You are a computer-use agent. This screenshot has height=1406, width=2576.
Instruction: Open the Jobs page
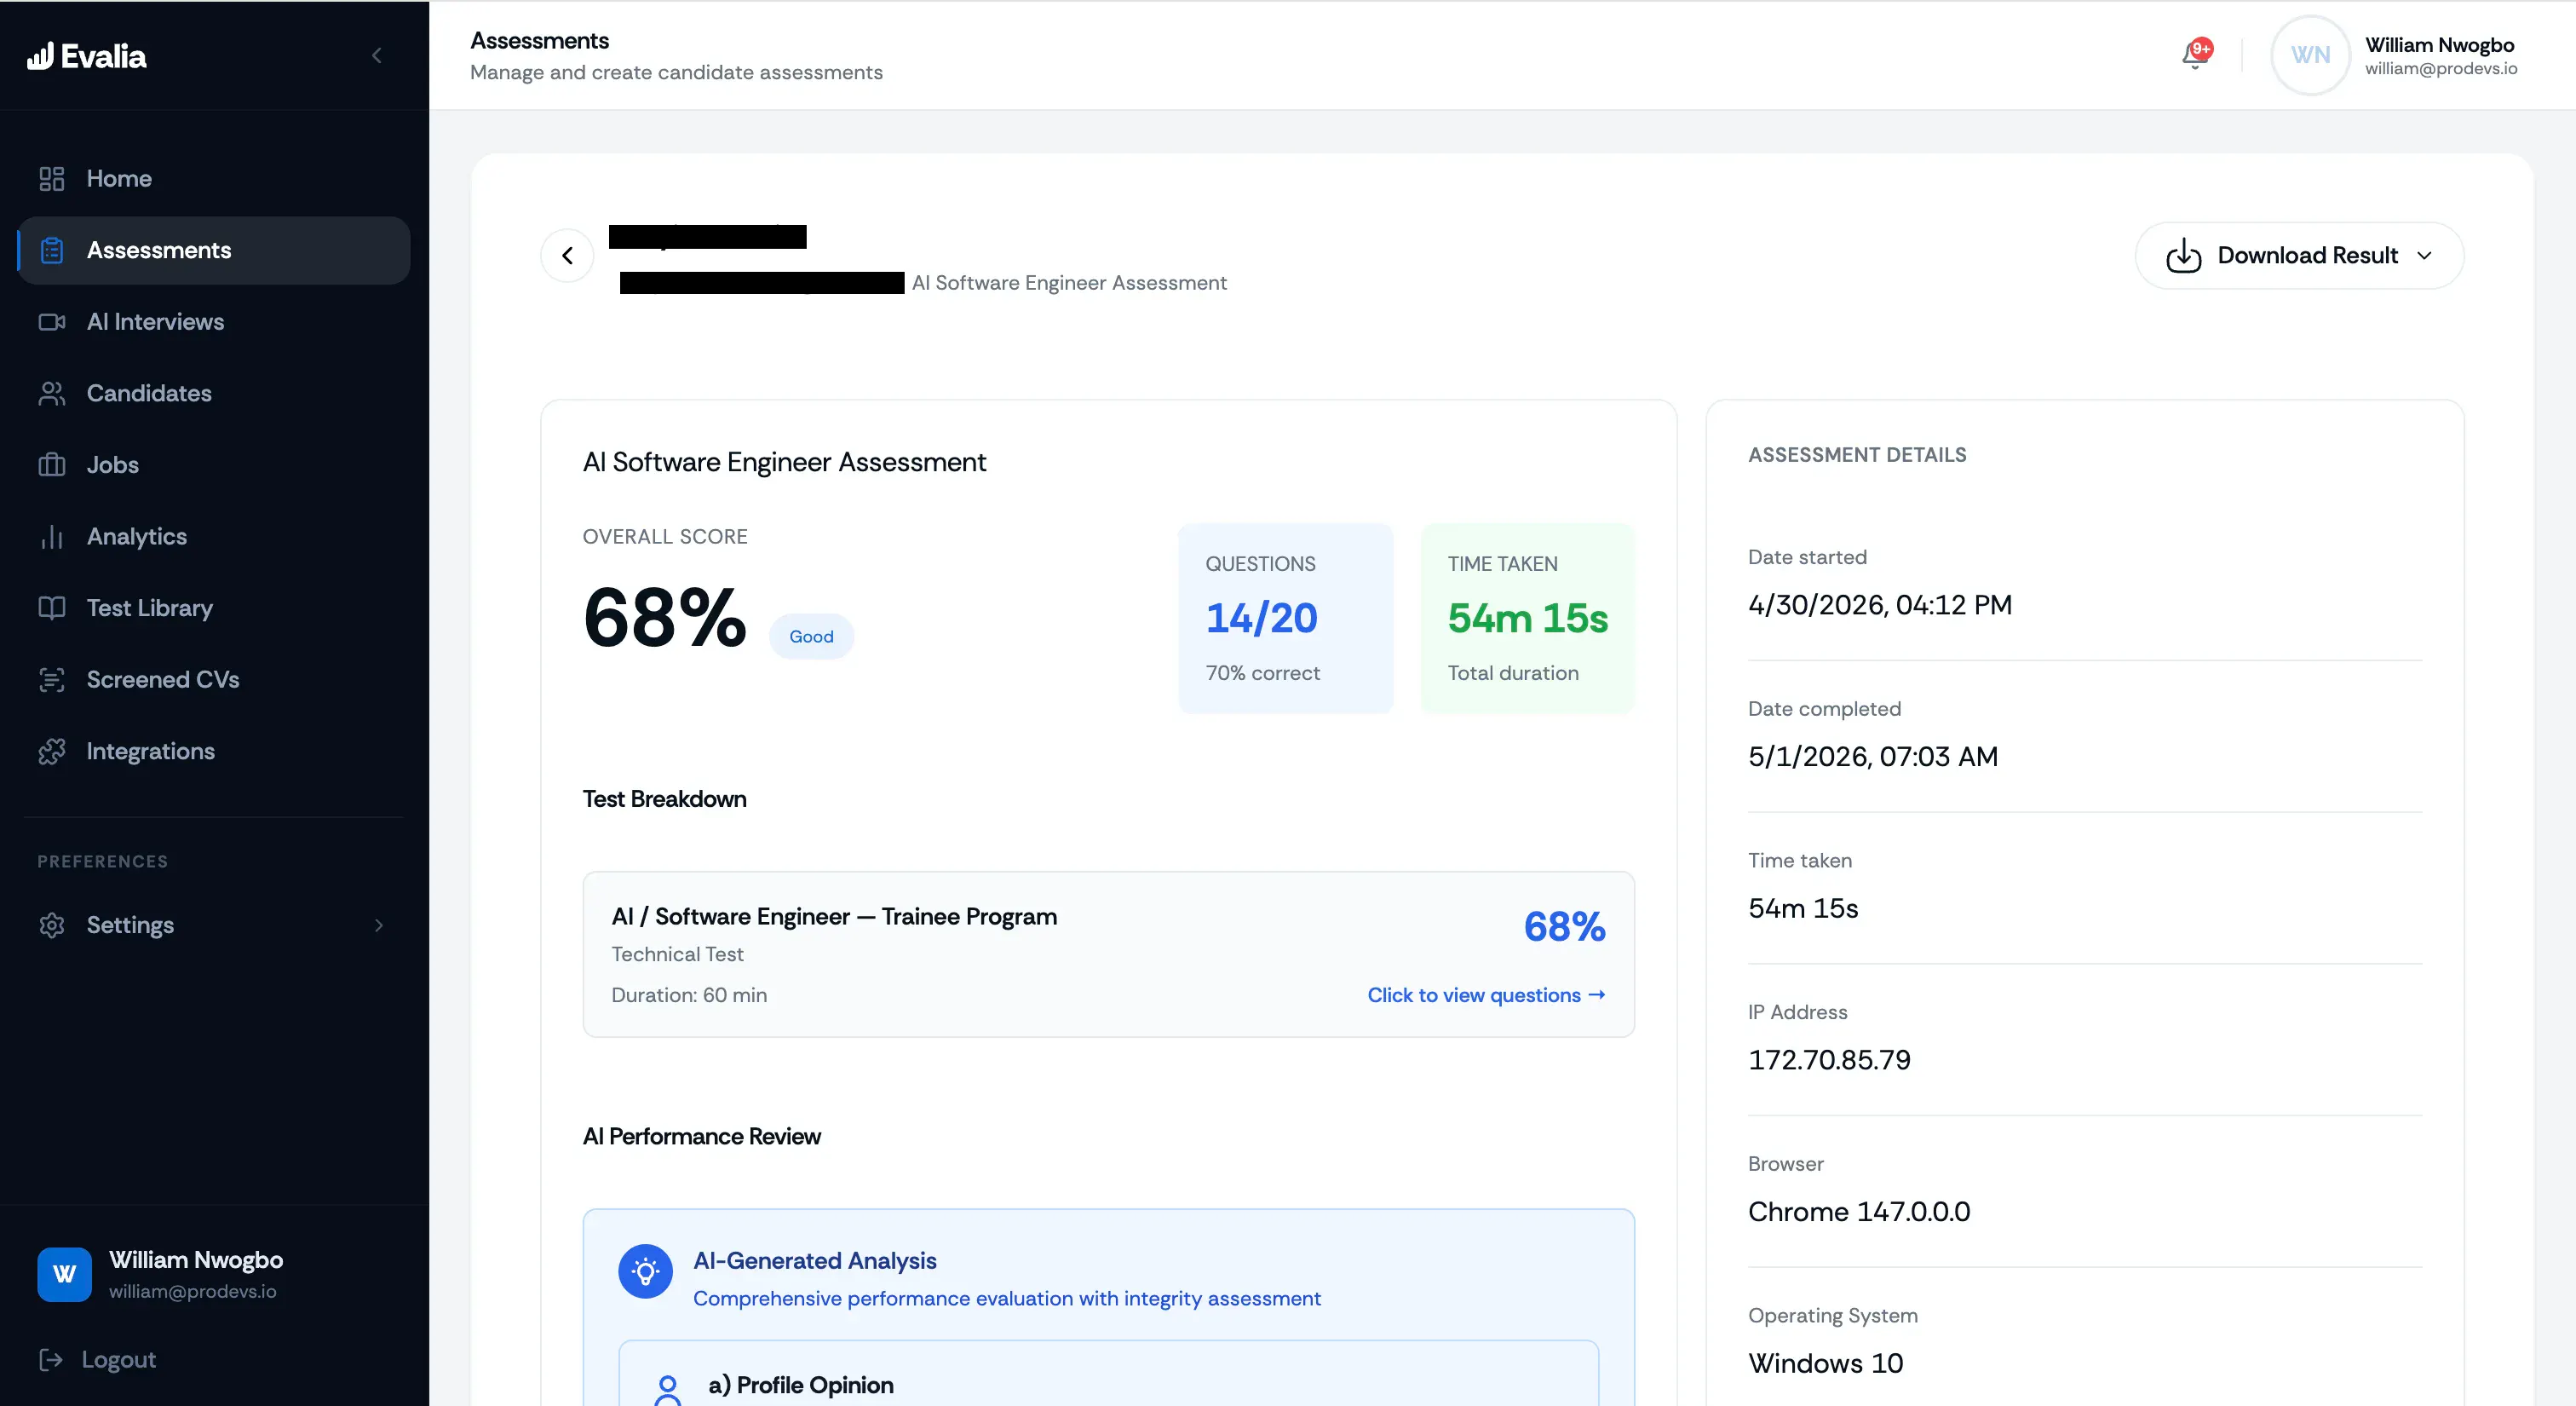tap(214, 465)
